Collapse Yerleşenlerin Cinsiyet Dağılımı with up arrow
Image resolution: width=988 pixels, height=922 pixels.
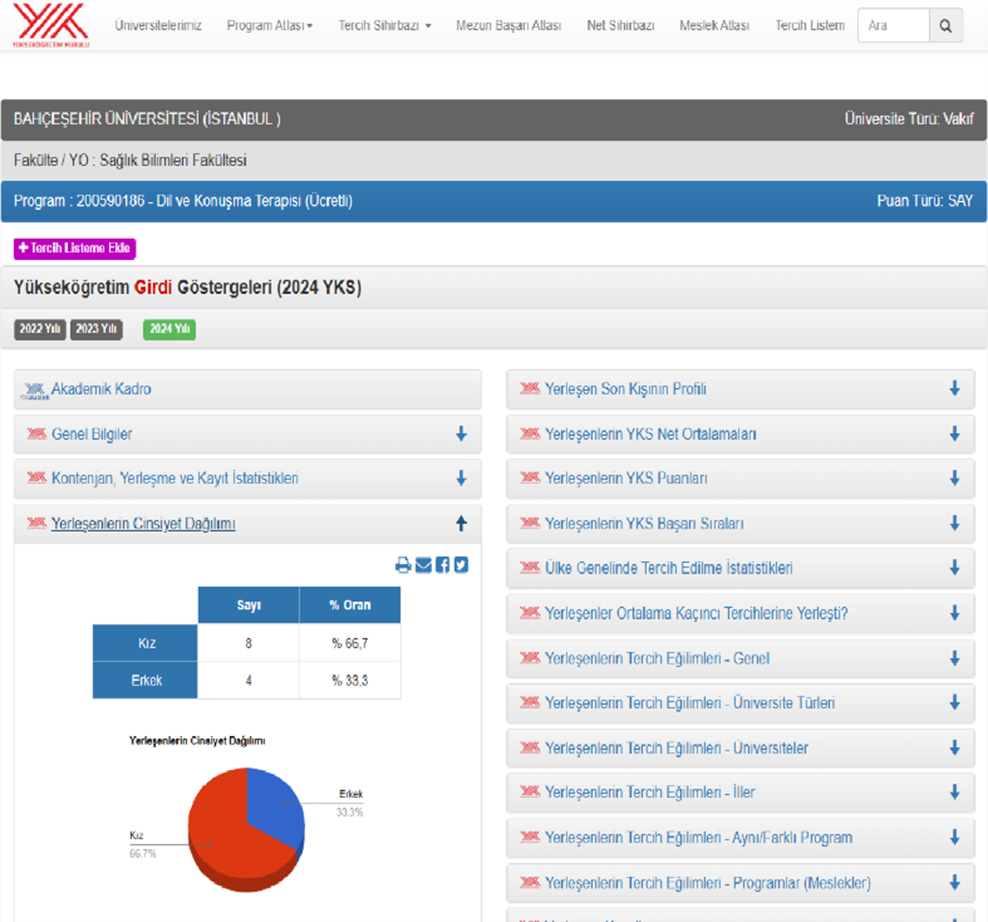coord(461,523)
